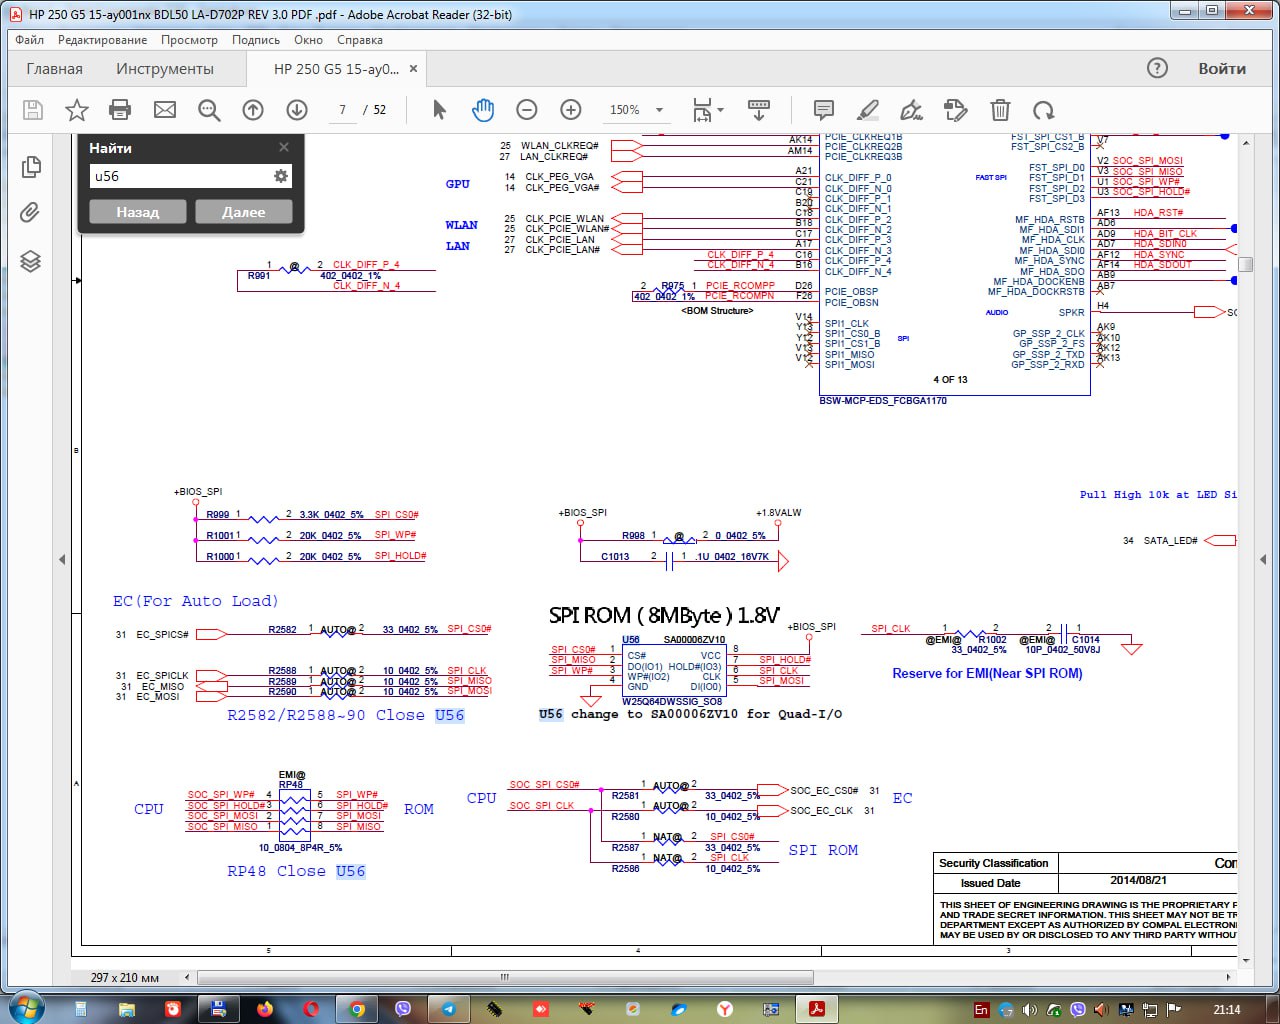Open the Подпись menu
Screen dimensions: 1280x1024
pos(256,40)
